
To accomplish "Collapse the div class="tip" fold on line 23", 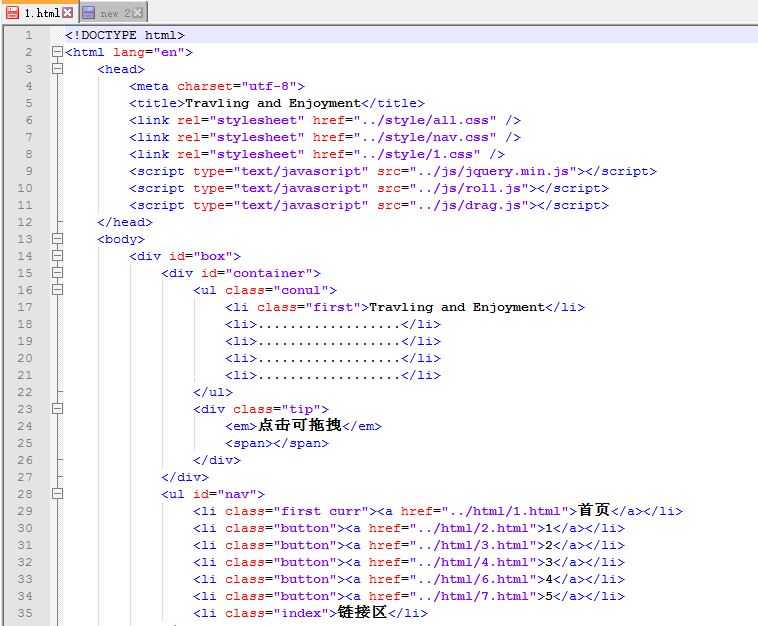I will pyautogui.click(x=57, y=409).
